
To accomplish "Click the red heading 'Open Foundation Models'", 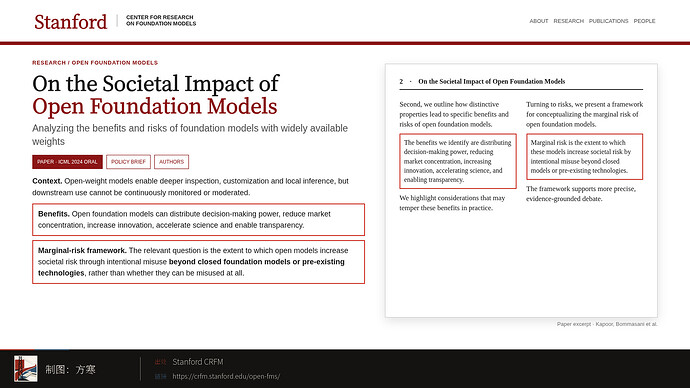I will coord(154,106).
